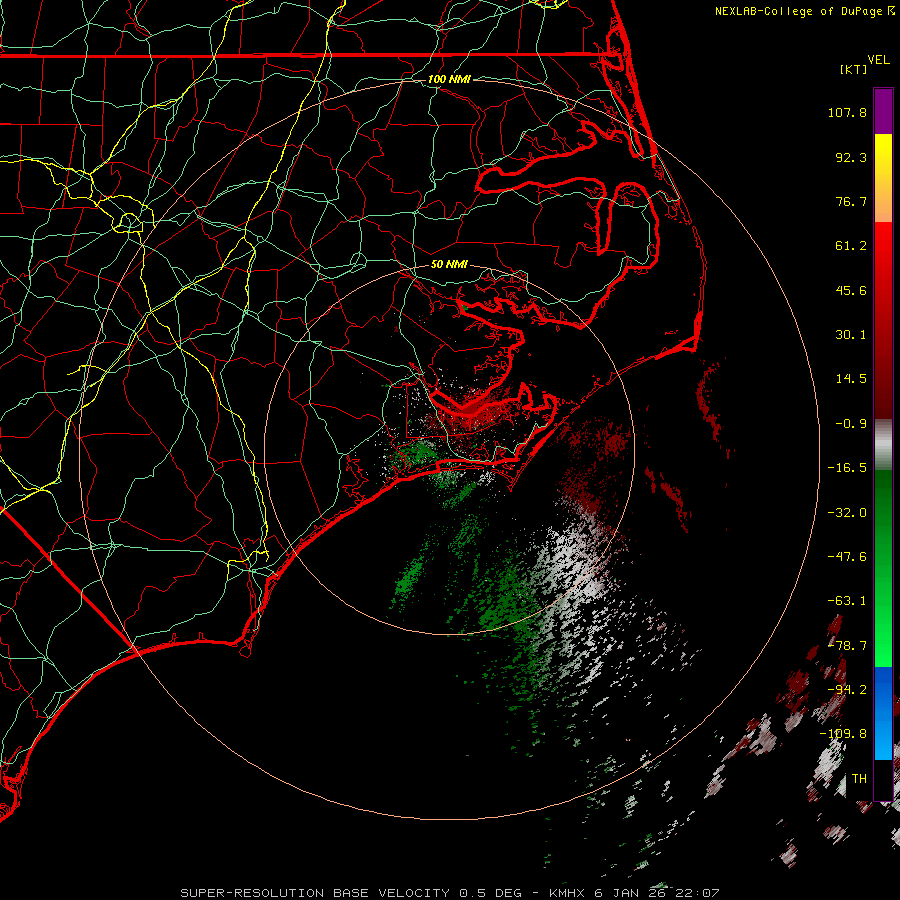Click the 30.1 value on velocity scale
This screenshot has height=900, width=900.
(851, 335)
